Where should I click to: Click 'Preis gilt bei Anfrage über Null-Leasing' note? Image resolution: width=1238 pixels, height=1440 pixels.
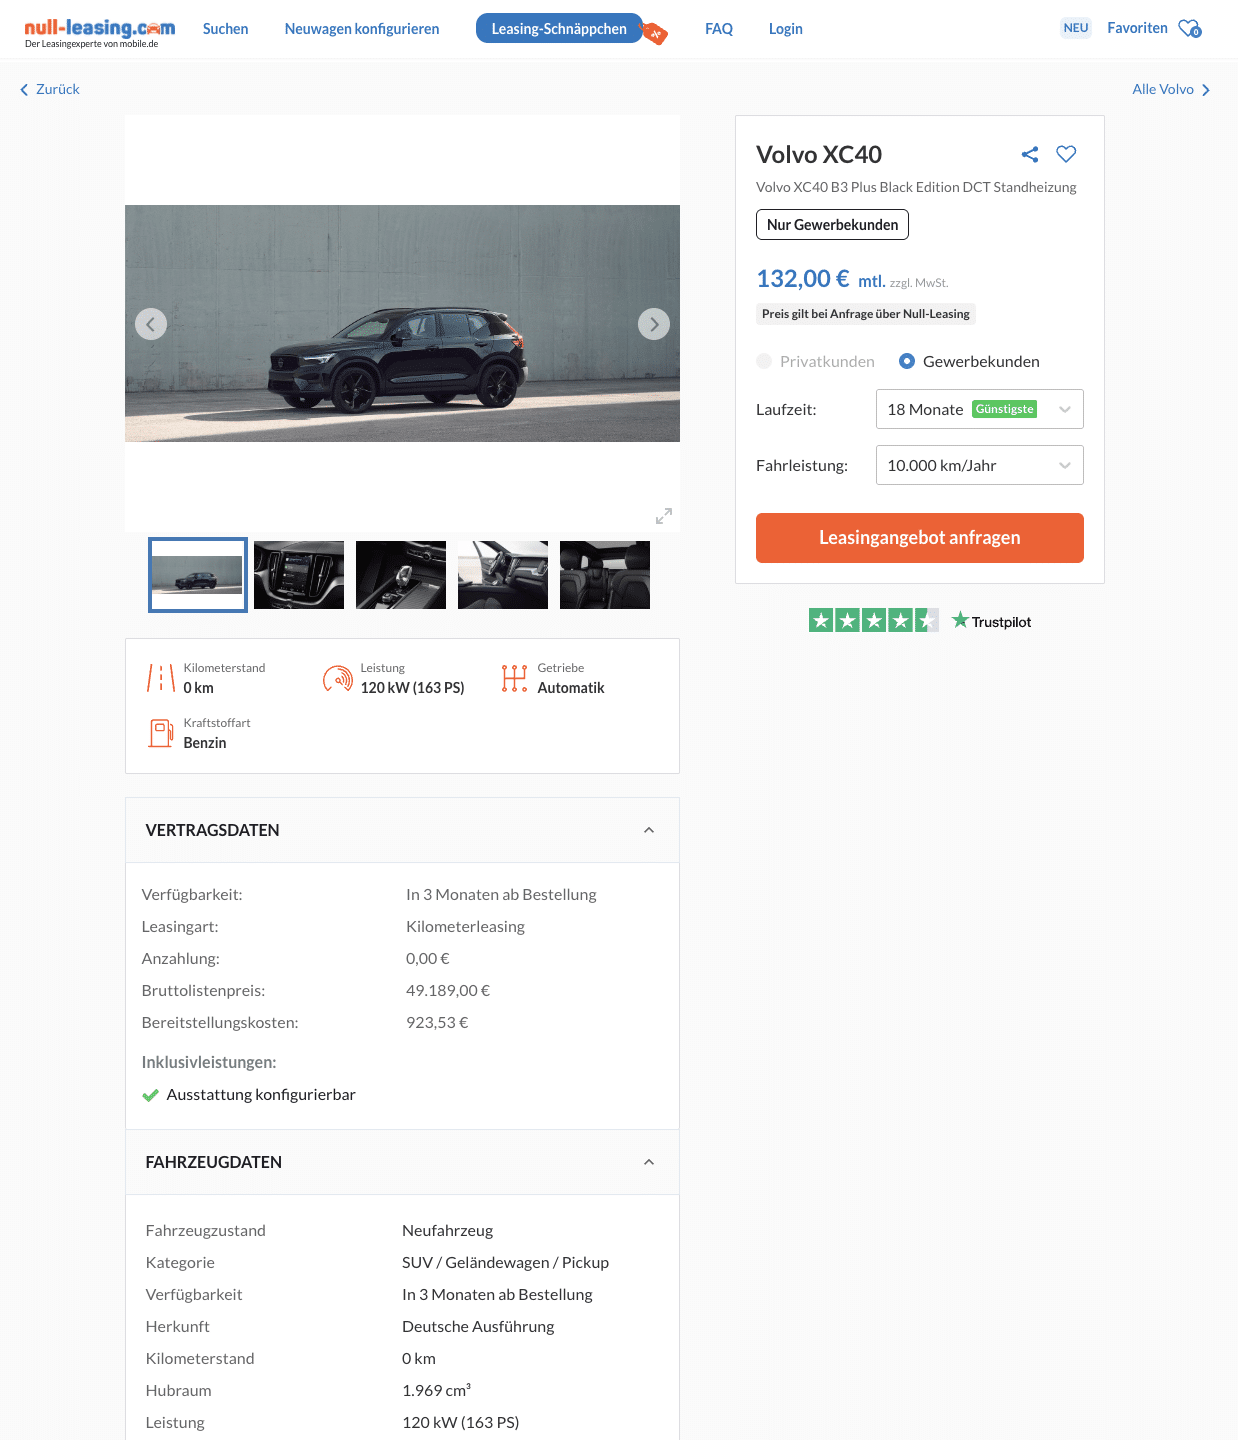[x=866, y=314]
